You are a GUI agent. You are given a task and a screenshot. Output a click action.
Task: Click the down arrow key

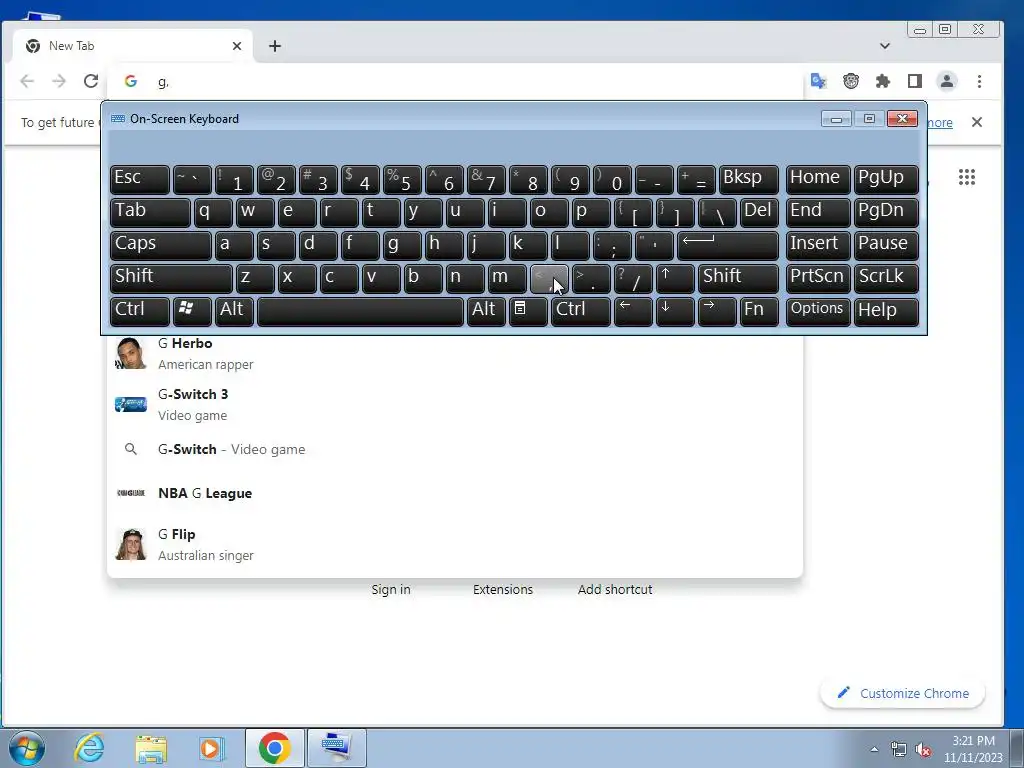(x=675, y=311)
